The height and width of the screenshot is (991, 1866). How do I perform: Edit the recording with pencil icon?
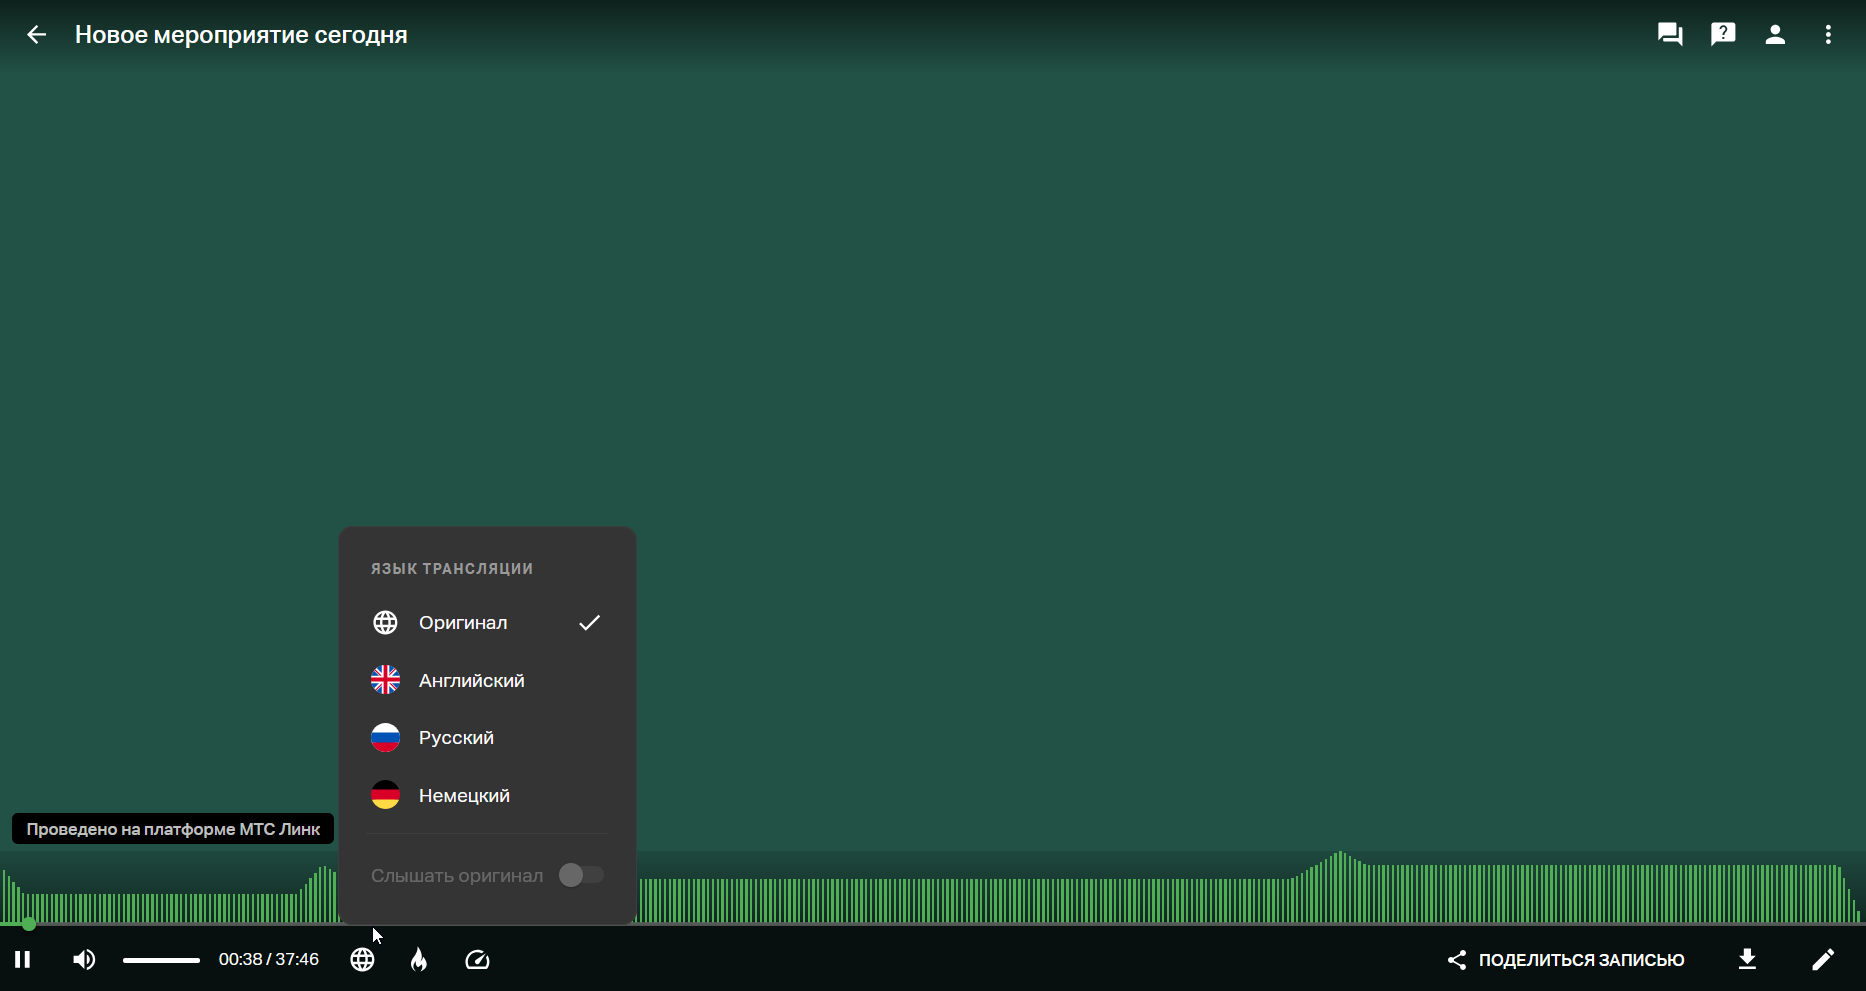pos(1823,960)
